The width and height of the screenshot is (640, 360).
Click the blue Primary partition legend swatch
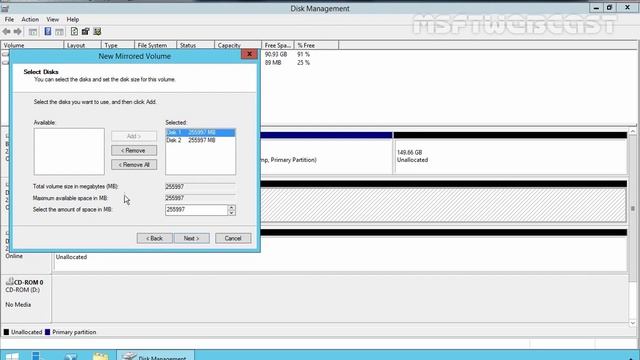47,332
